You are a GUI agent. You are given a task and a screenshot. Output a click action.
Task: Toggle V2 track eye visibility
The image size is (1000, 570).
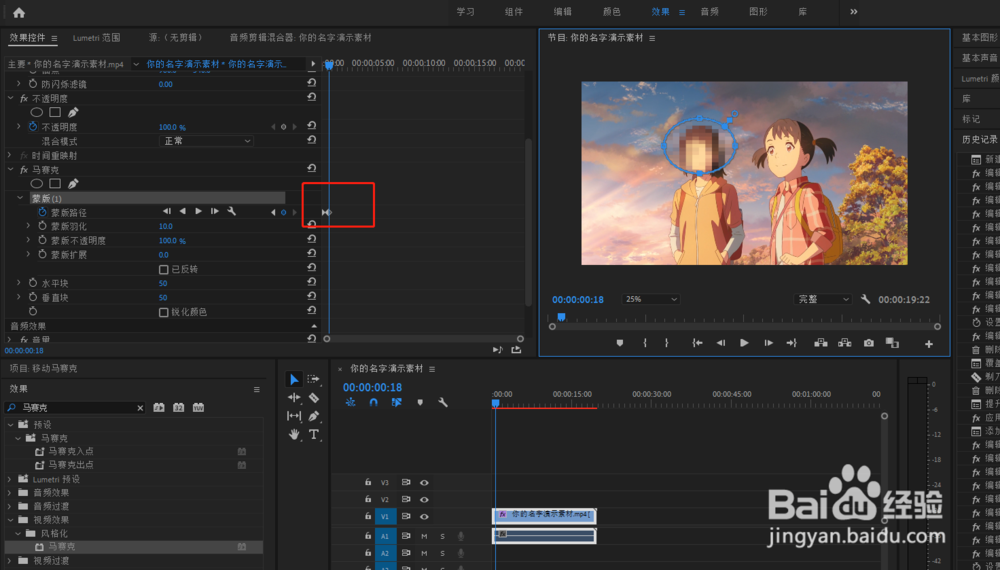(x=424, y=499)
